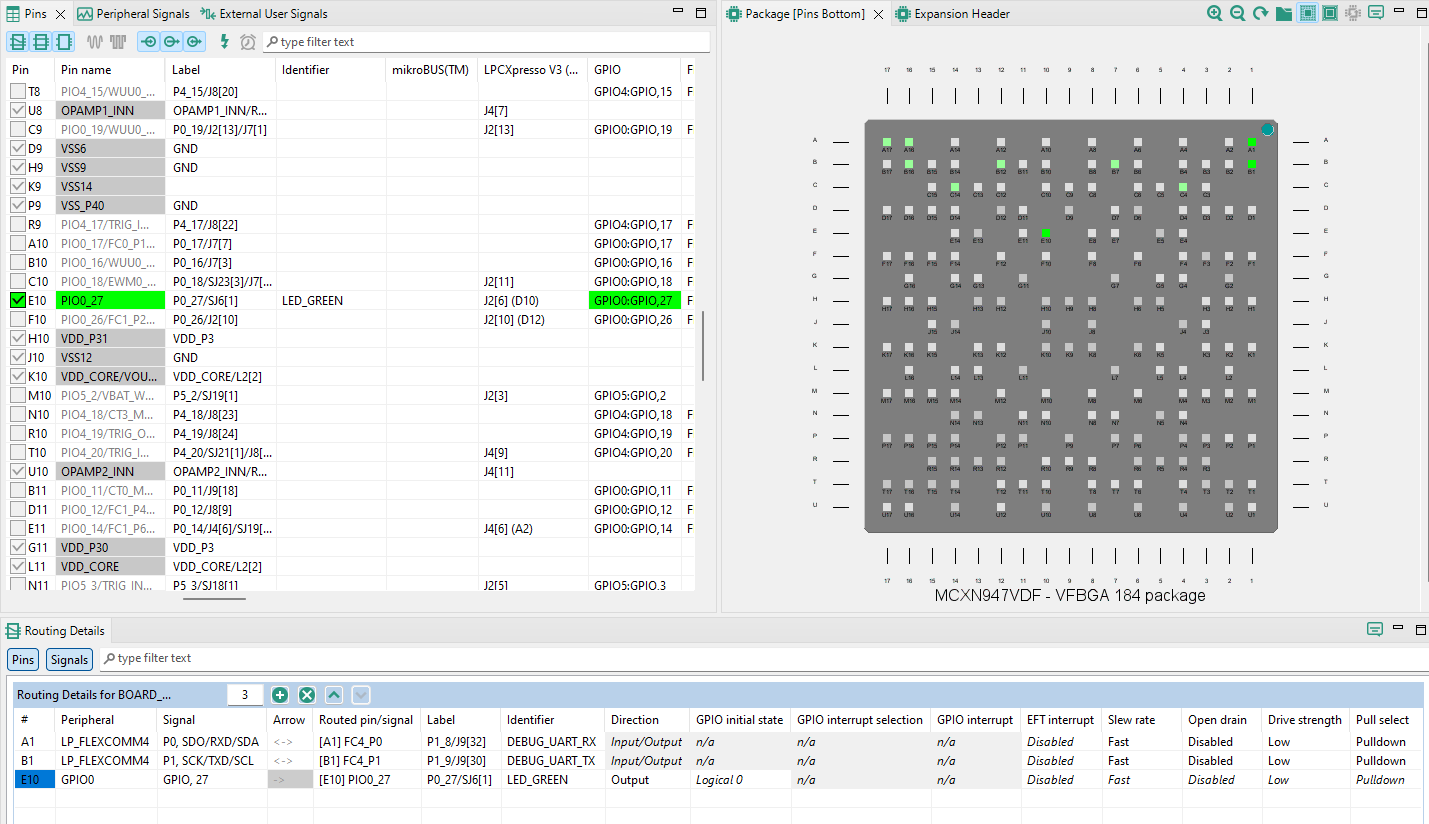Run Pins tool validation lightning icon
Viewport: 1429px width, 824px height.
(x=224, y=41)
